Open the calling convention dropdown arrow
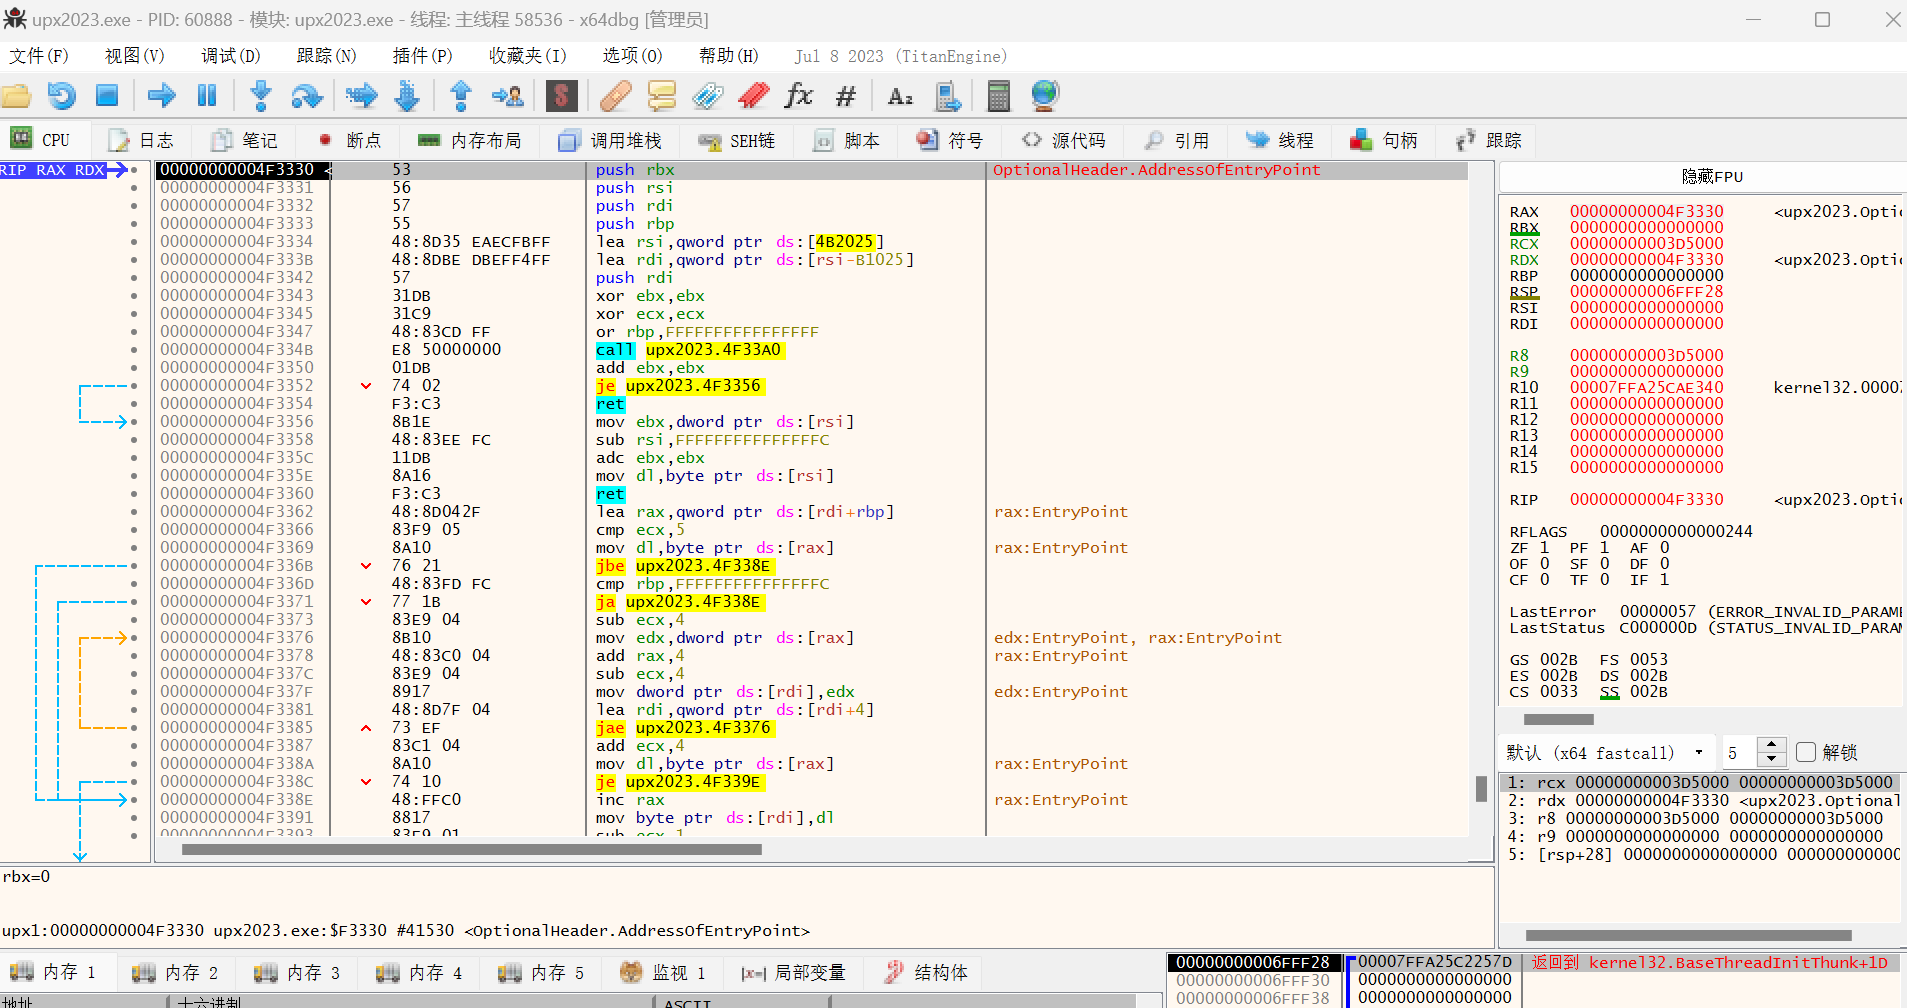The width and height of the screenshot is (1907, 1008). point(1698,752)
